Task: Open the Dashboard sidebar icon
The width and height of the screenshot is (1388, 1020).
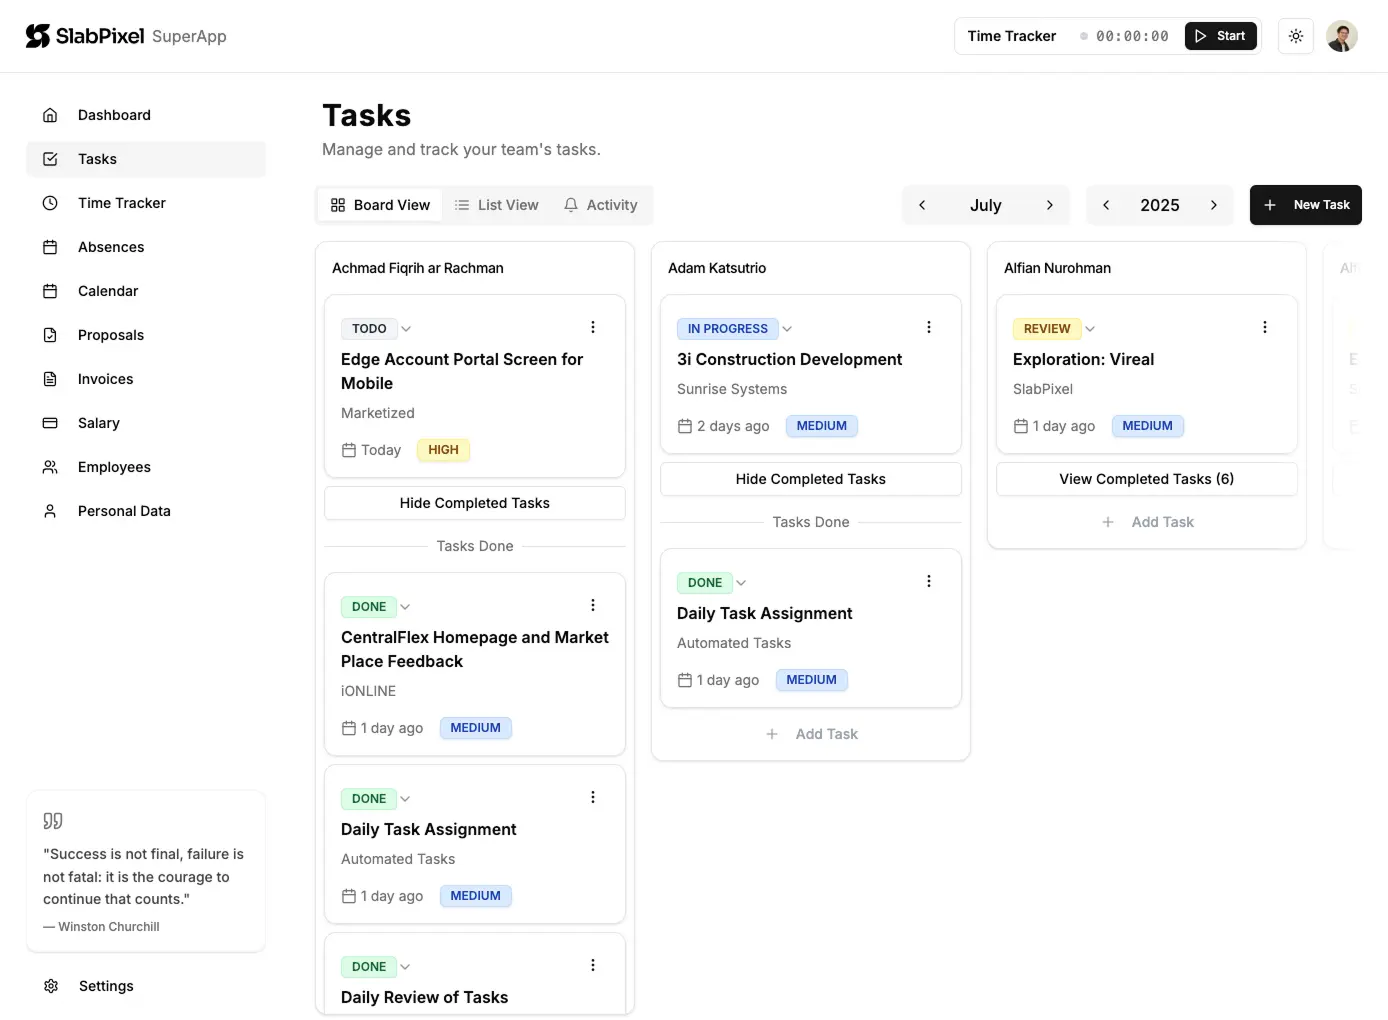Action: (50, 115)
